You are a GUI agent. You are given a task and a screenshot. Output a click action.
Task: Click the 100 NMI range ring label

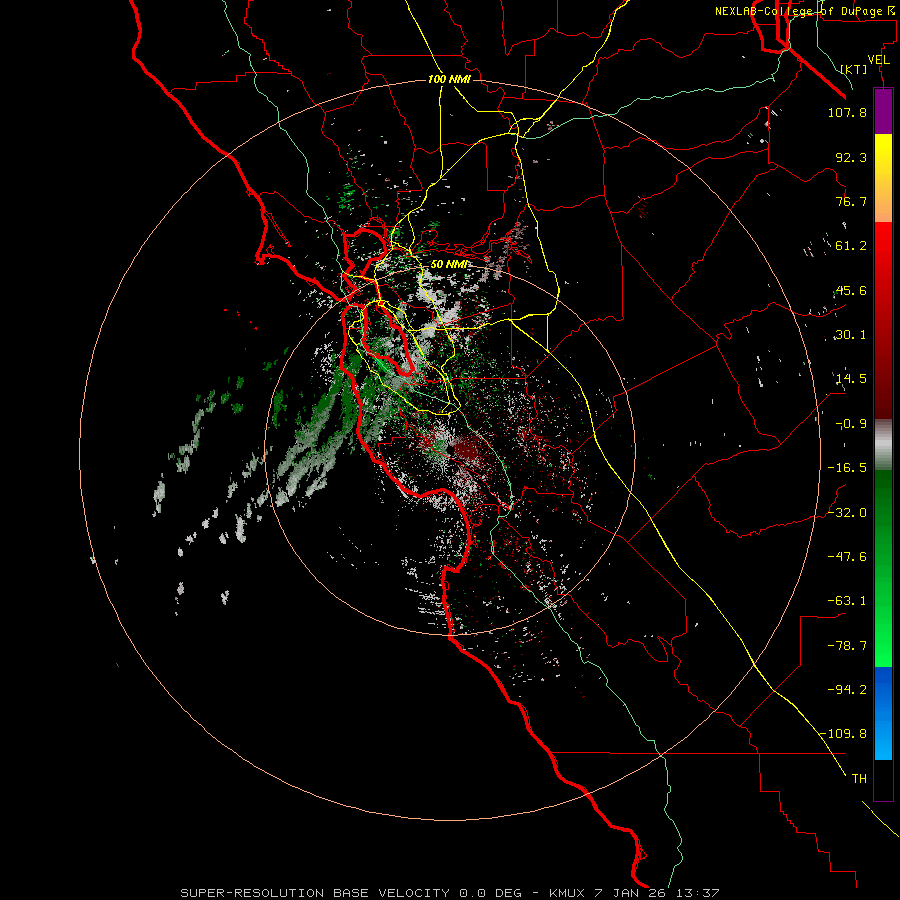[x=449, y=79]
